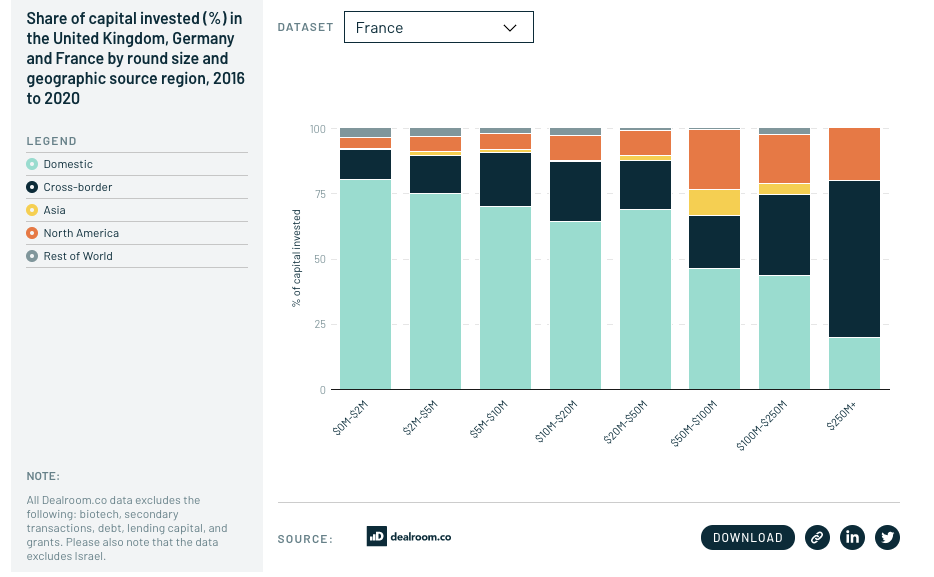Click the copy link icon
Viewport: 934px width, 577px height.
[x=817, y=537]
